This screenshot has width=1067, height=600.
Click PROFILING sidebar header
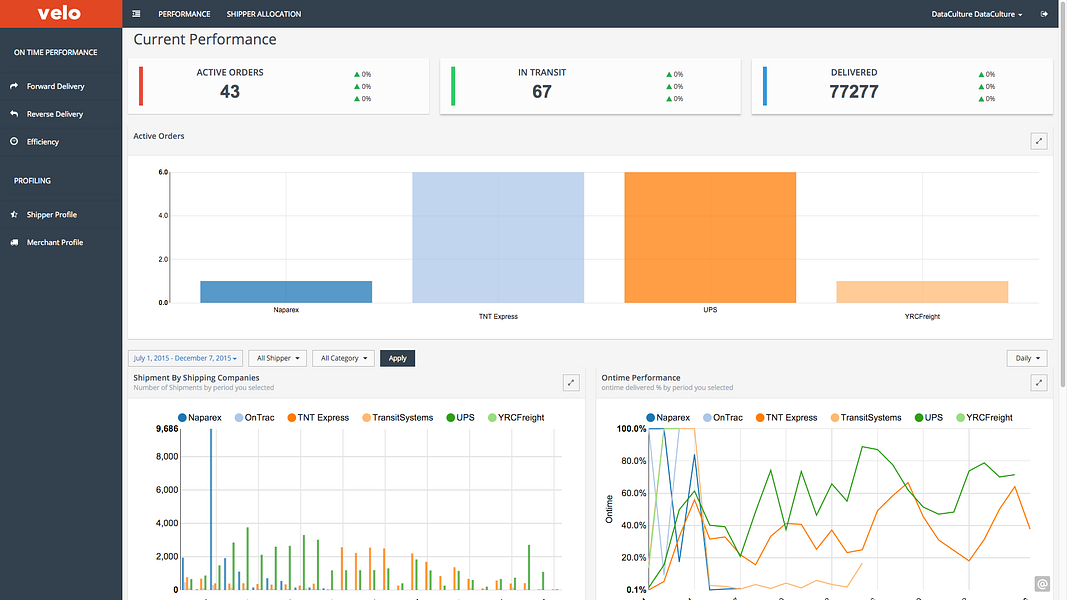tap(33, 181)
